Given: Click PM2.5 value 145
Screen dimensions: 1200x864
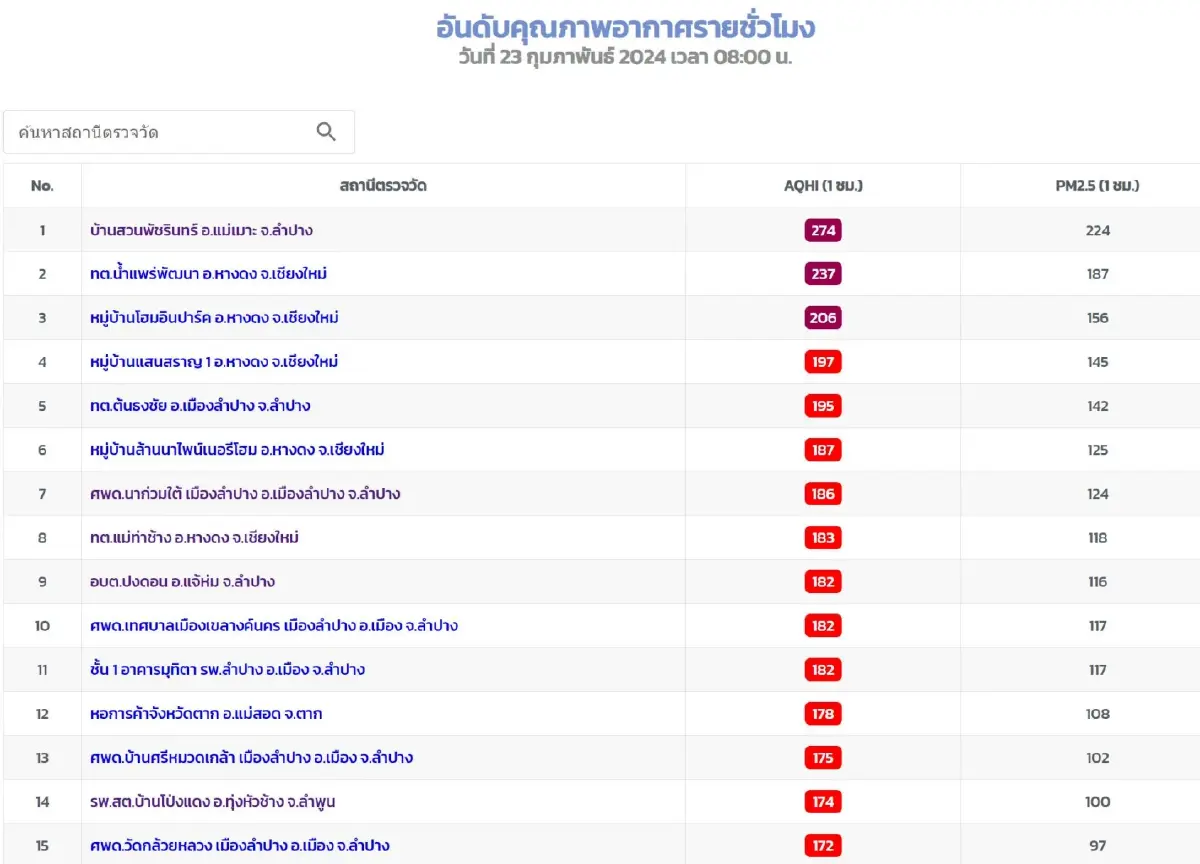Looking at the screenshot, I should (1098, 362).
